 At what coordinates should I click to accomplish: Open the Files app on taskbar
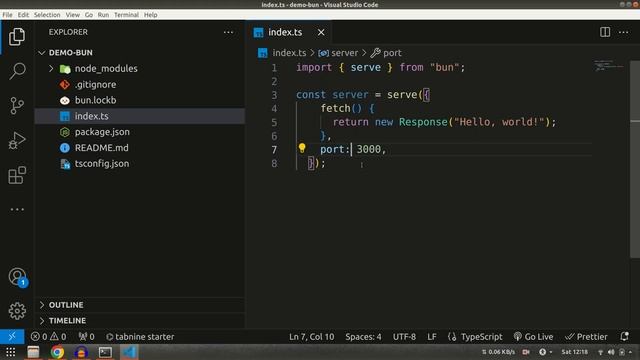click(33, 352)
